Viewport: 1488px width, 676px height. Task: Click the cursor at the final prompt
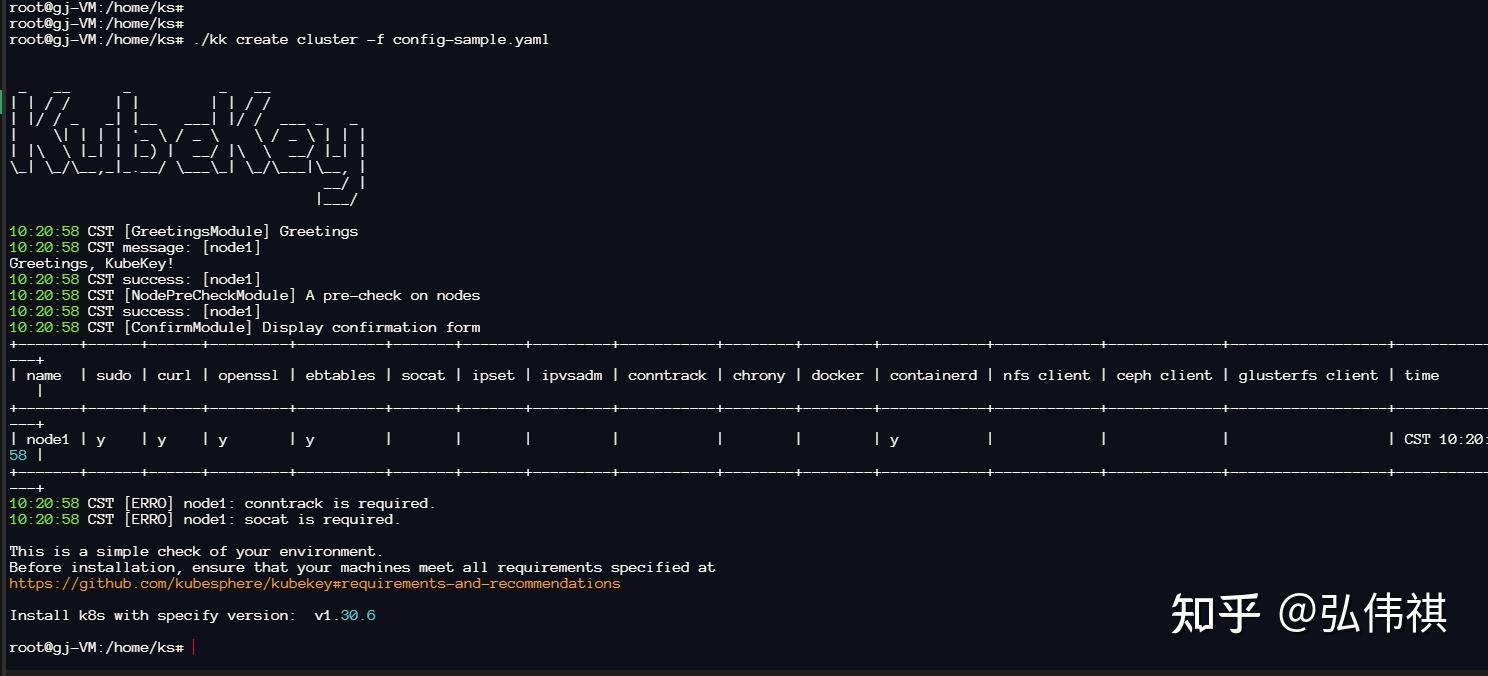click(x=193, y=648)
